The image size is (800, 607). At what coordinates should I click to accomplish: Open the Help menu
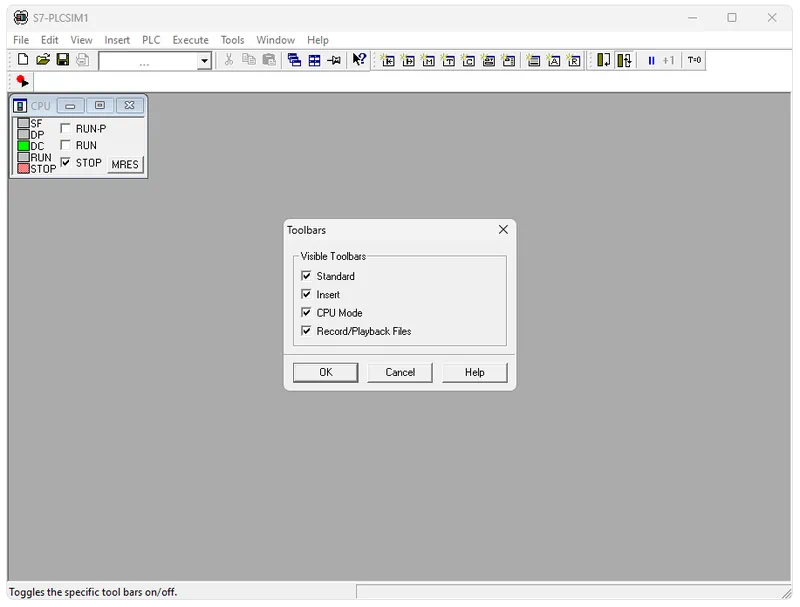[x=317, y=40]
